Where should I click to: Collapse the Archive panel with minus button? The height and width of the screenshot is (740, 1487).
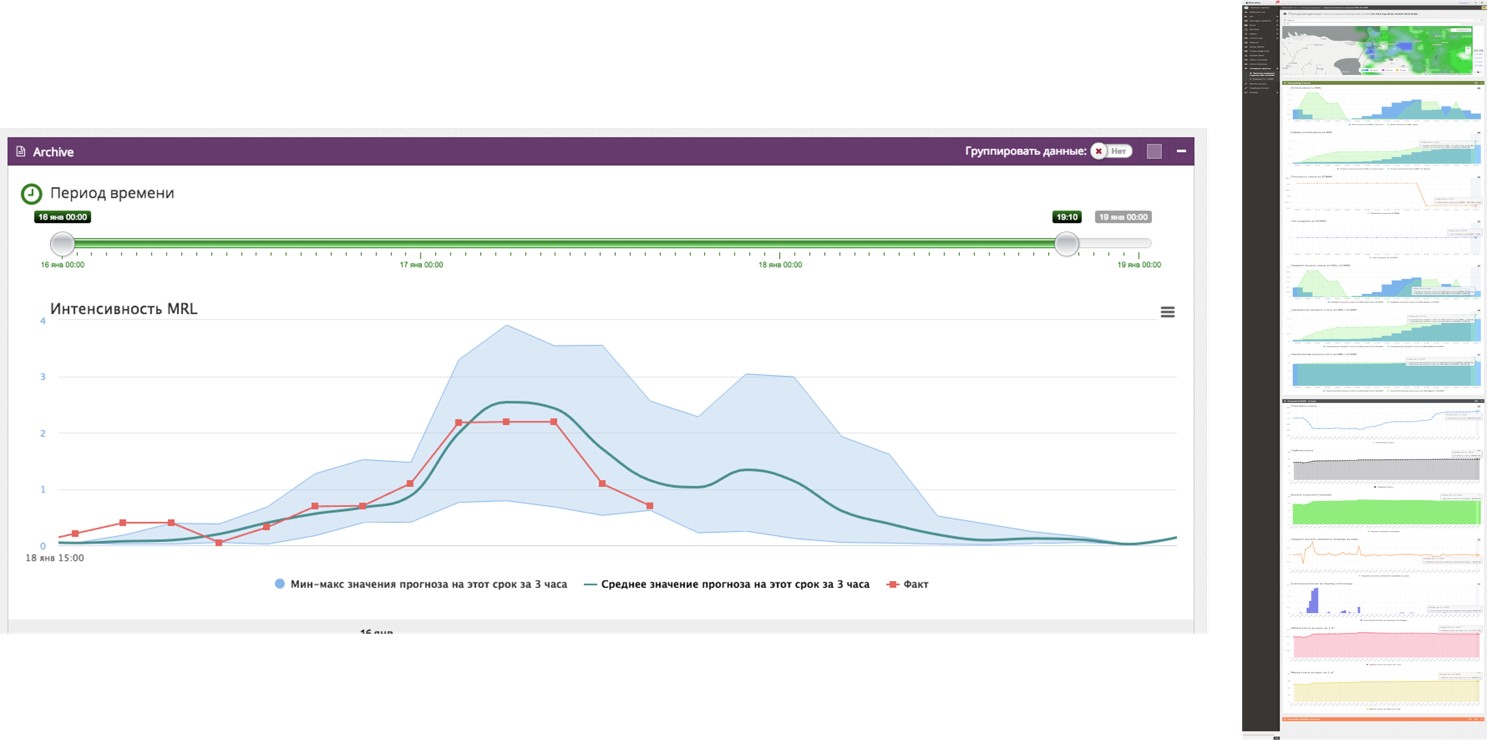click(x=1181, y=151)
